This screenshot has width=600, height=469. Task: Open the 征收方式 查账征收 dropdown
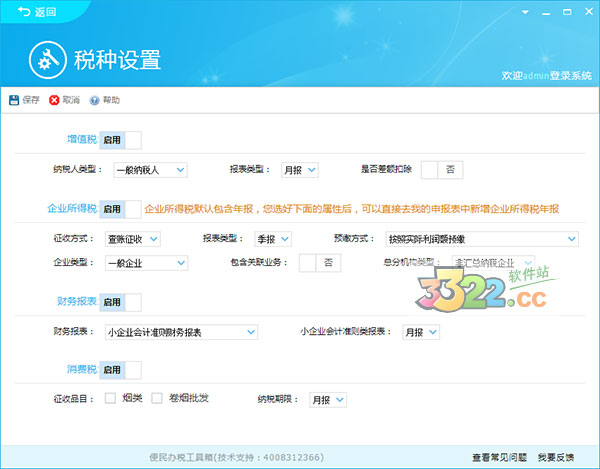[x=133, y=239]
